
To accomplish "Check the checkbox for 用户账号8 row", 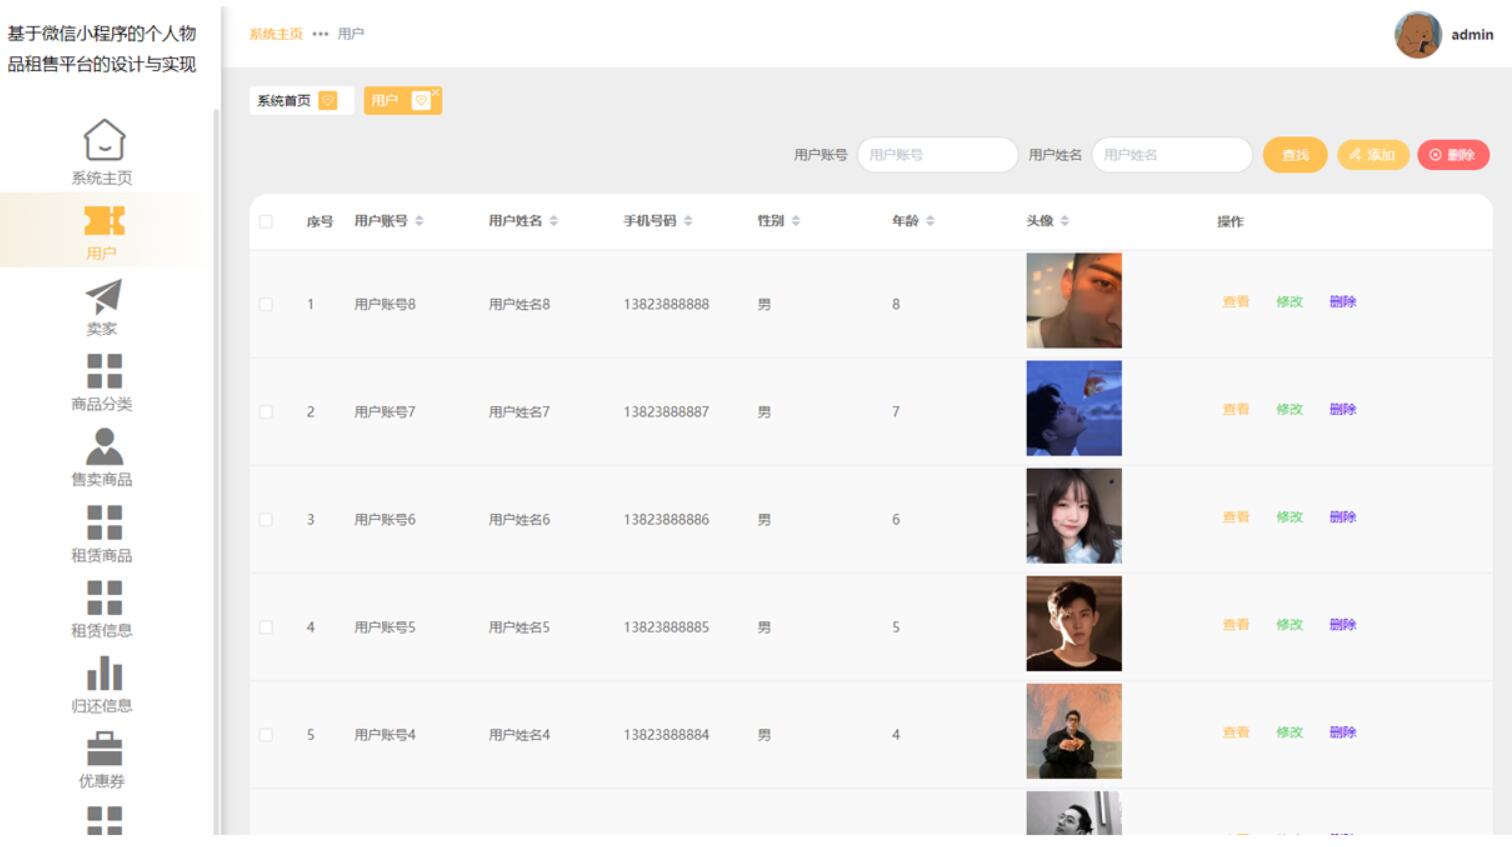I will click(265, 302).
